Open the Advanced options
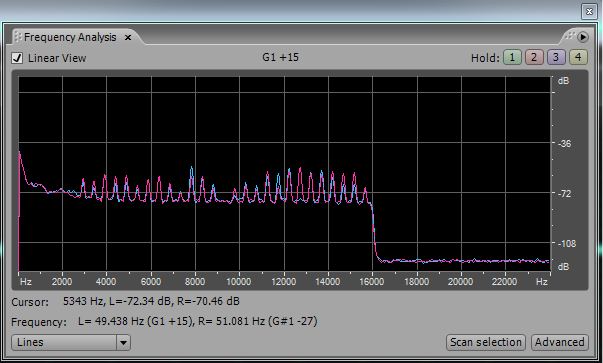The width and height of the screenshot is (603, 363). [560, 342]
